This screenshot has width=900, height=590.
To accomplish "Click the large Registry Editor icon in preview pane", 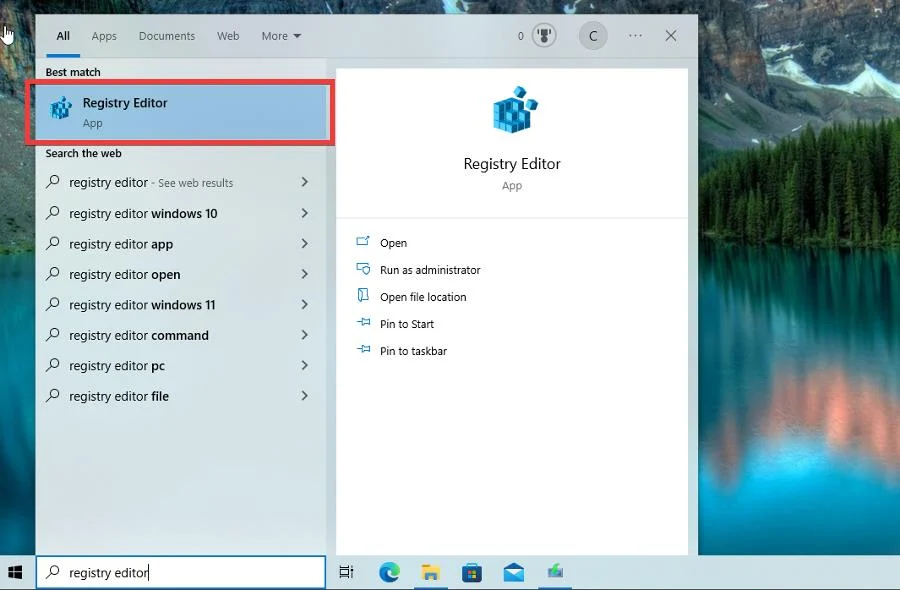I will click(x=515, y=110).
